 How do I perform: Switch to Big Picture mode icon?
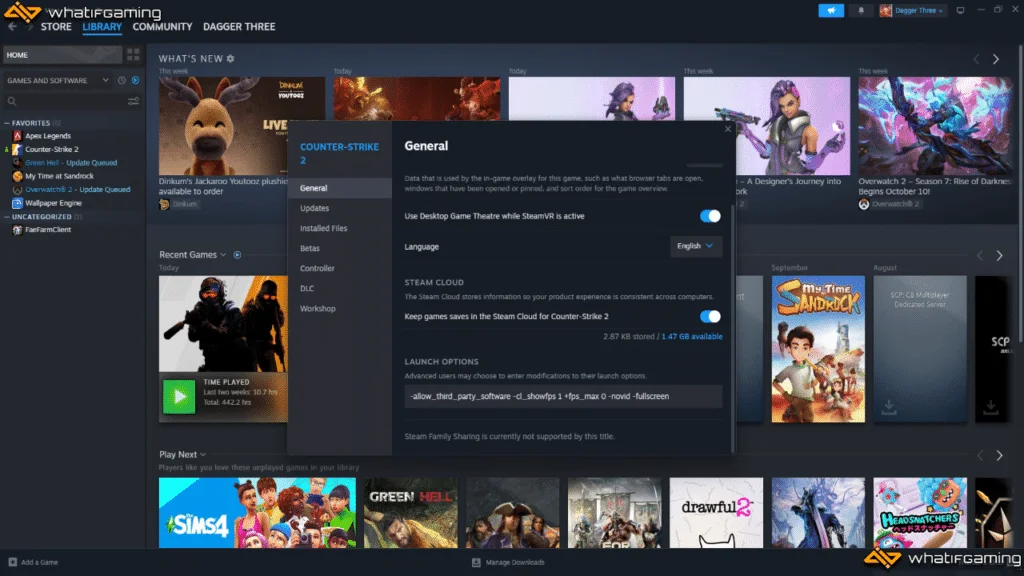pyautogui.click(x=960, y=10)
